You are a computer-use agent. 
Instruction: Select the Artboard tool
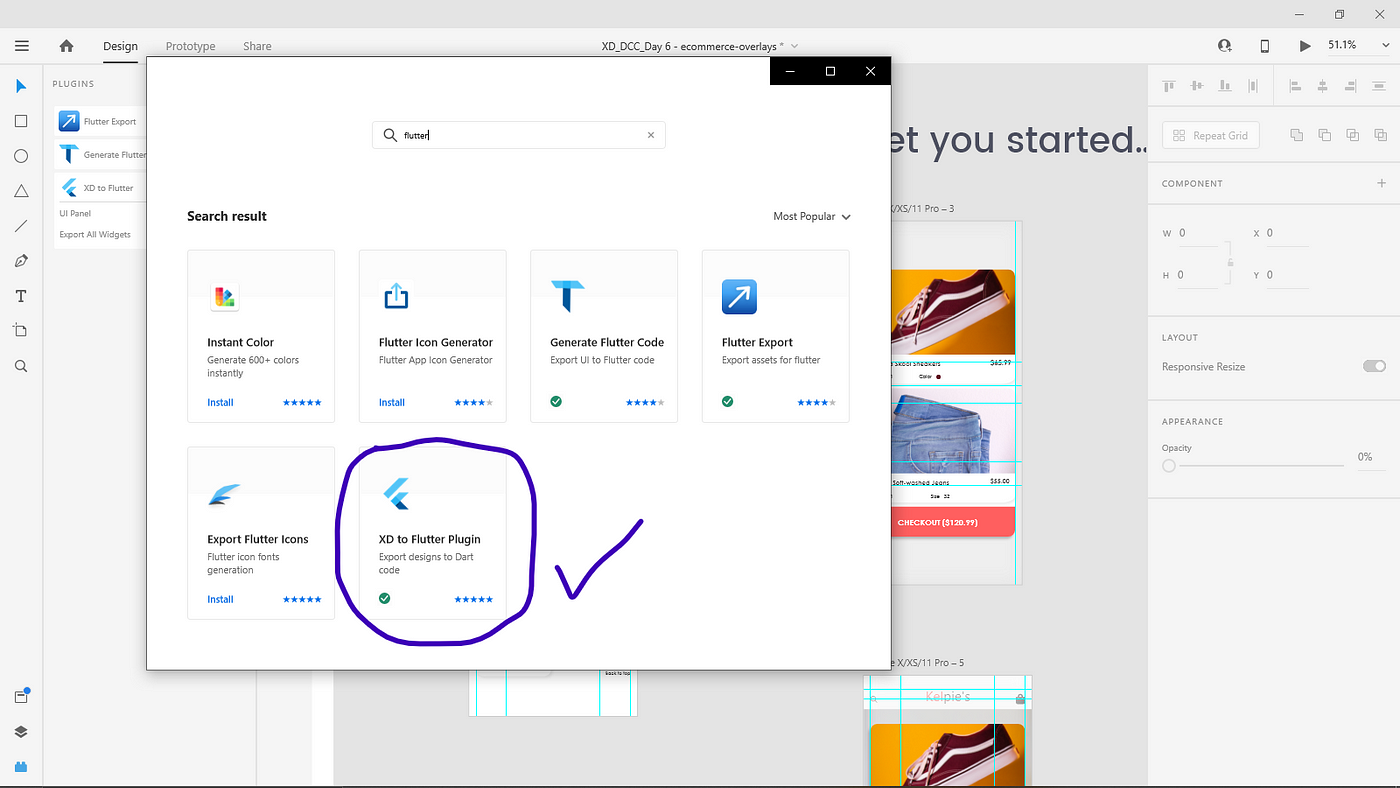tap(21, 331)
